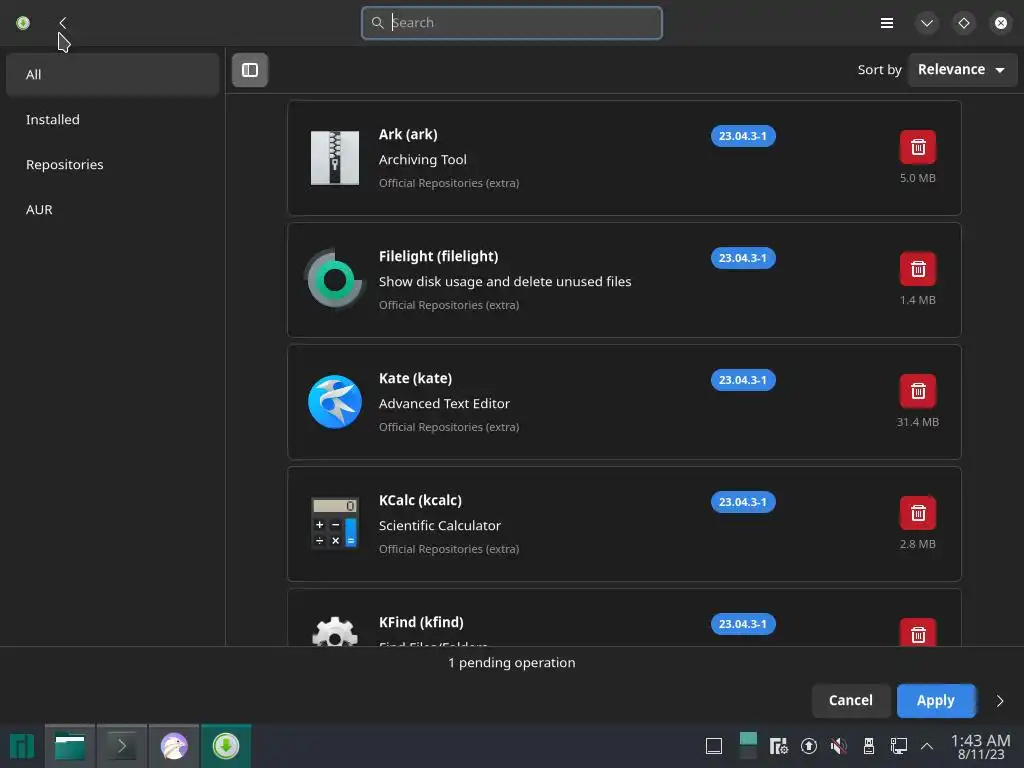Open the Ark archive app icon
This screenshot has height=768, width=1024.
pos(334,158)
